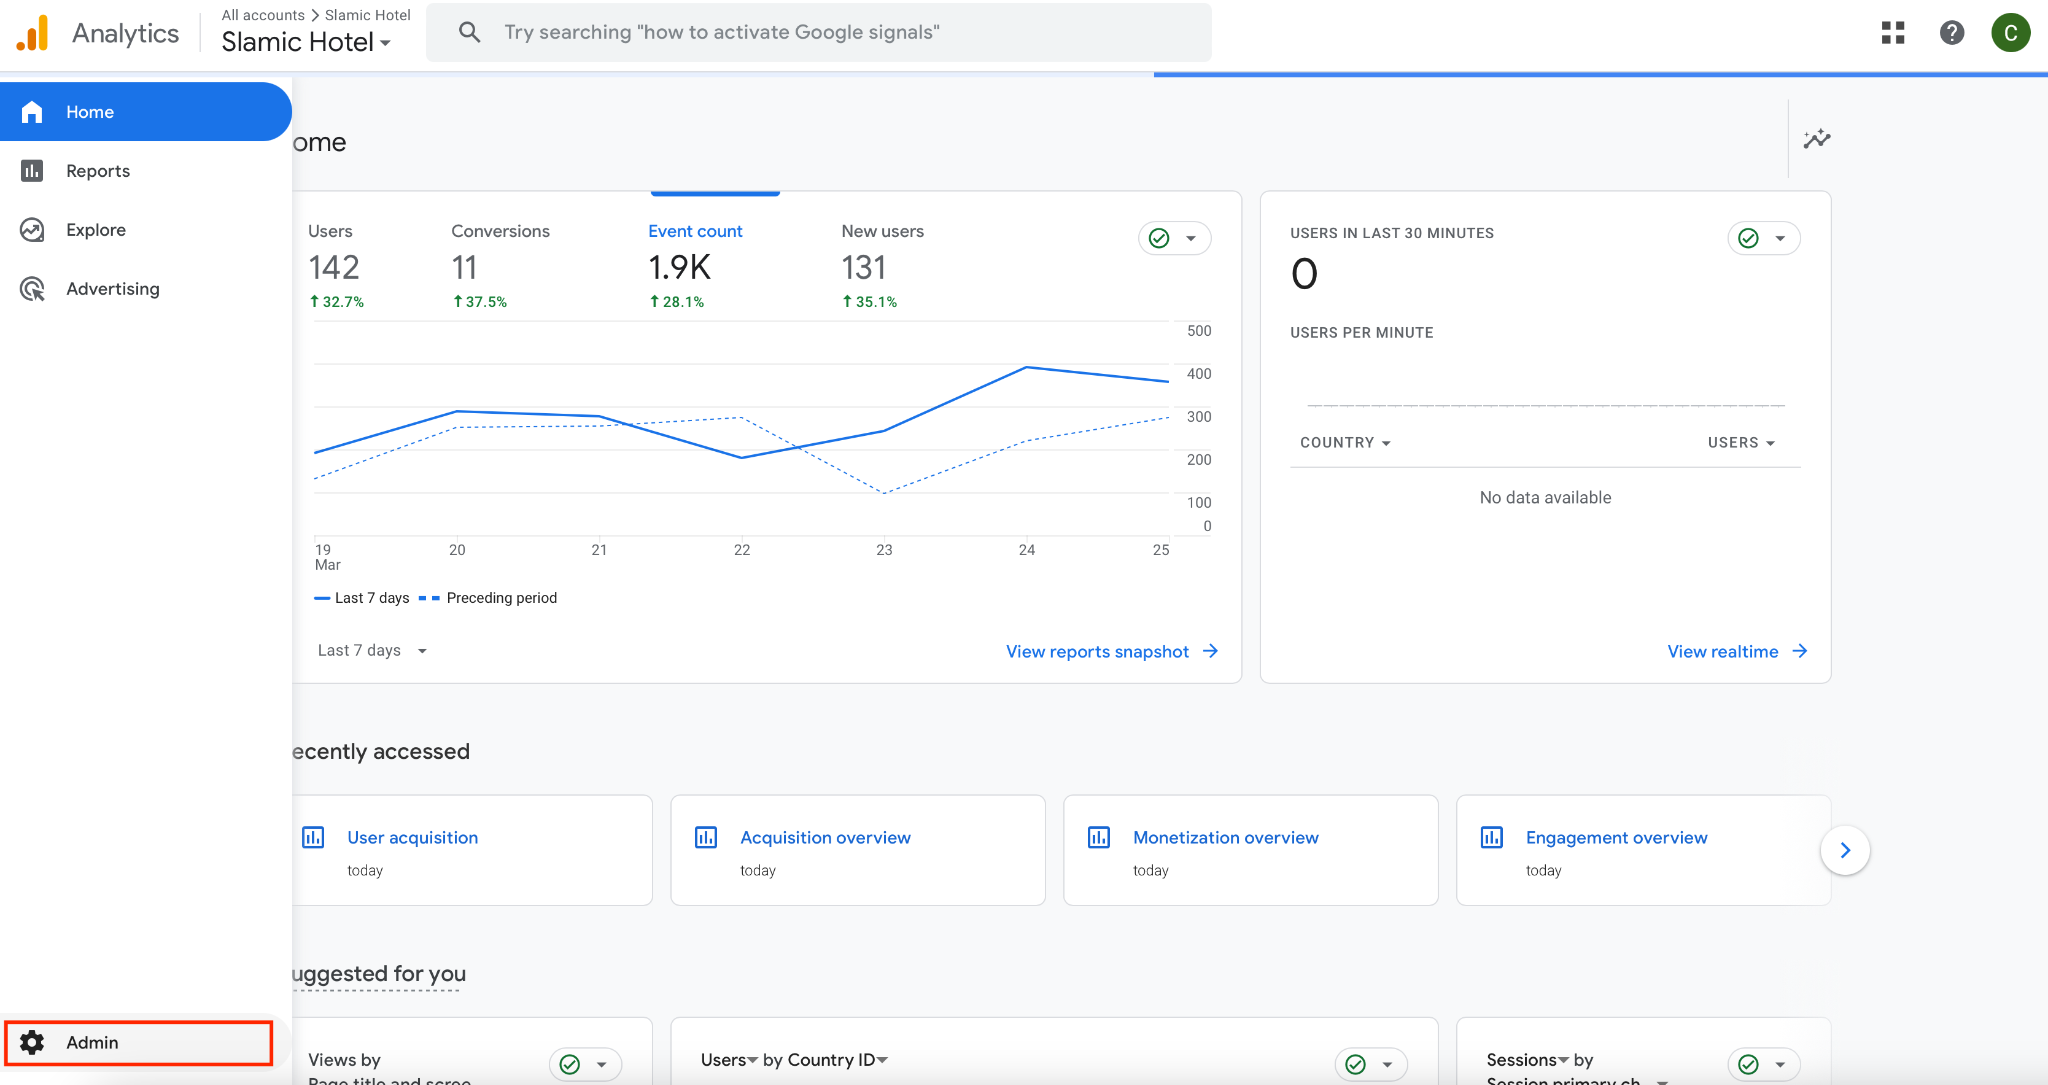The height and width of the screenshot is (1085, 2048).
Task: Expand the COUNTRY dimension dropdown
Action: [x=1345, y=442]
